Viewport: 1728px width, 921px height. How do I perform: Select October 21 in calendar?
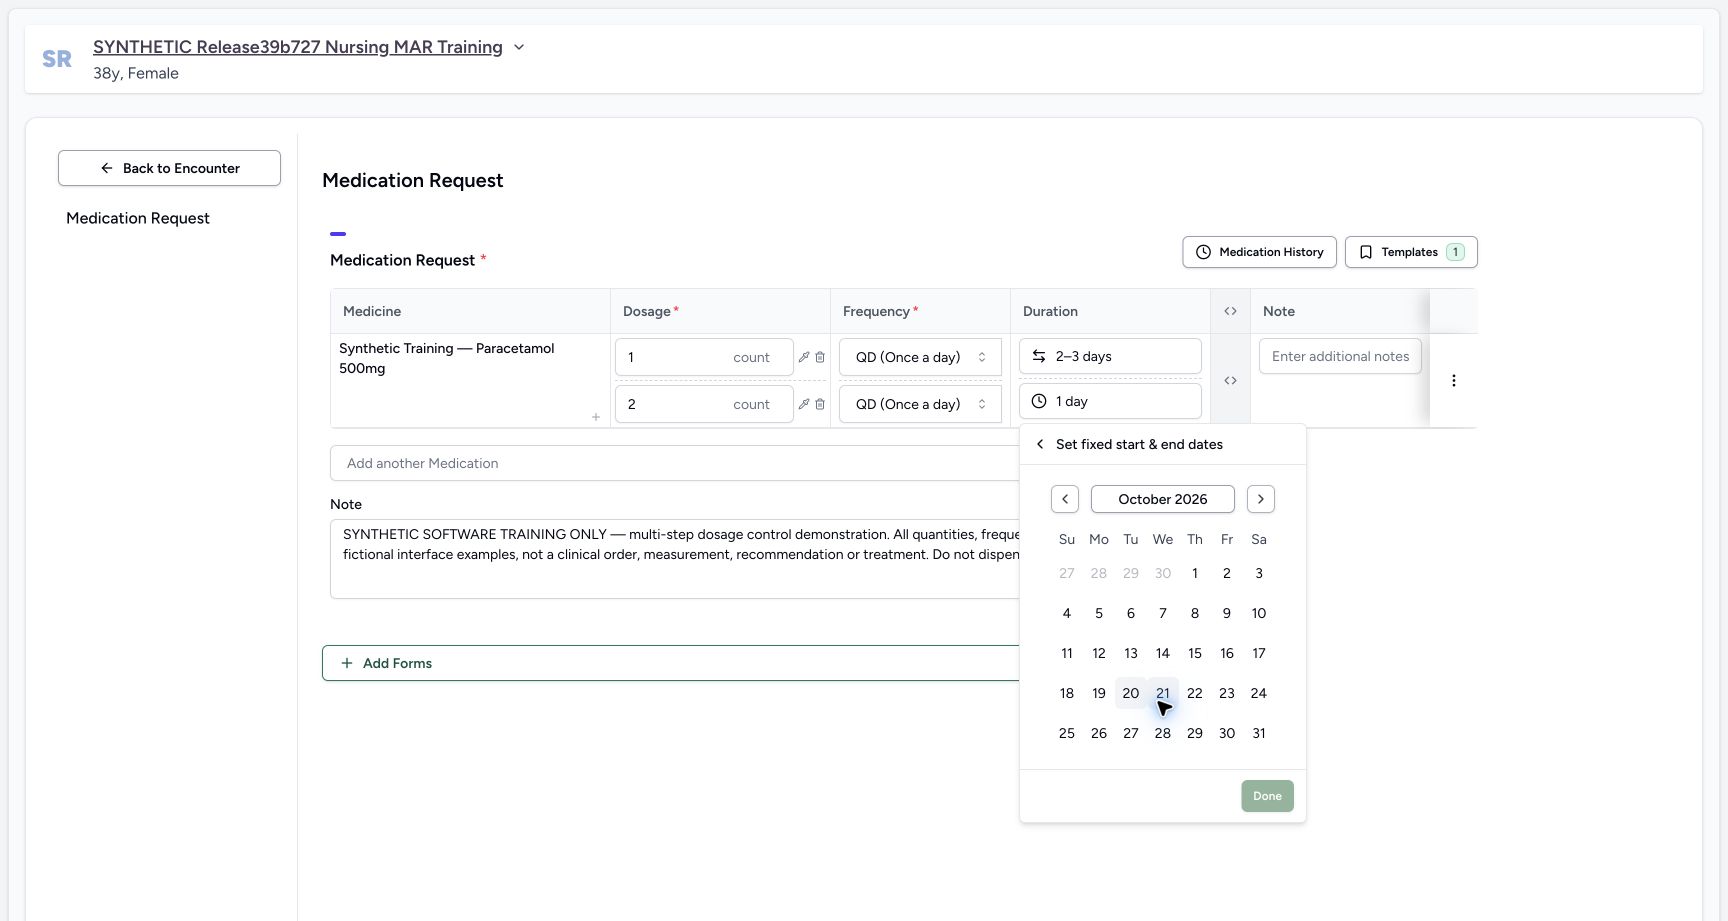tap(1163, 693)
